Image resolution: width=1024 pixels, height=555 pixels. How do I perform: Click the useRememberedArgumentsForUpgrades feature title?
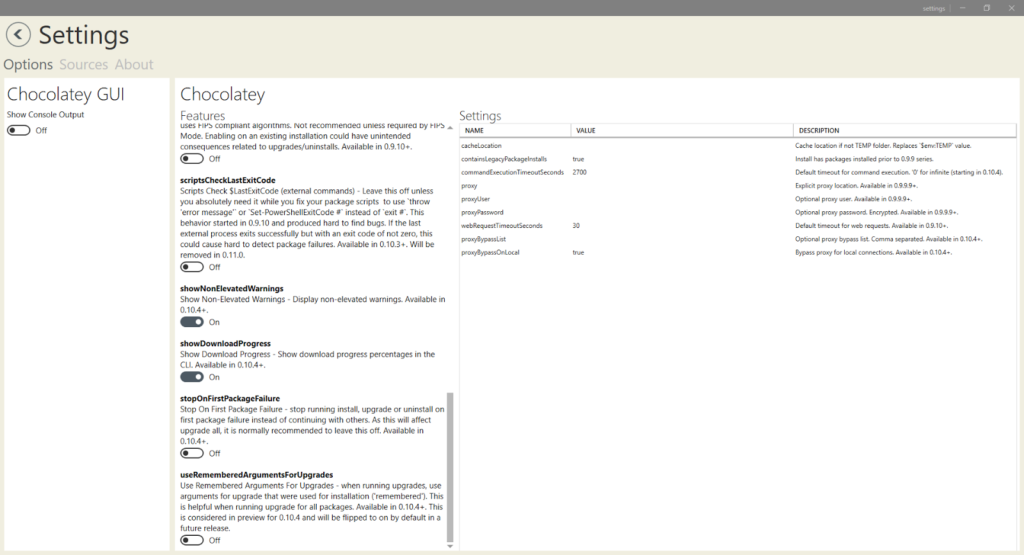tap(257, 475)
